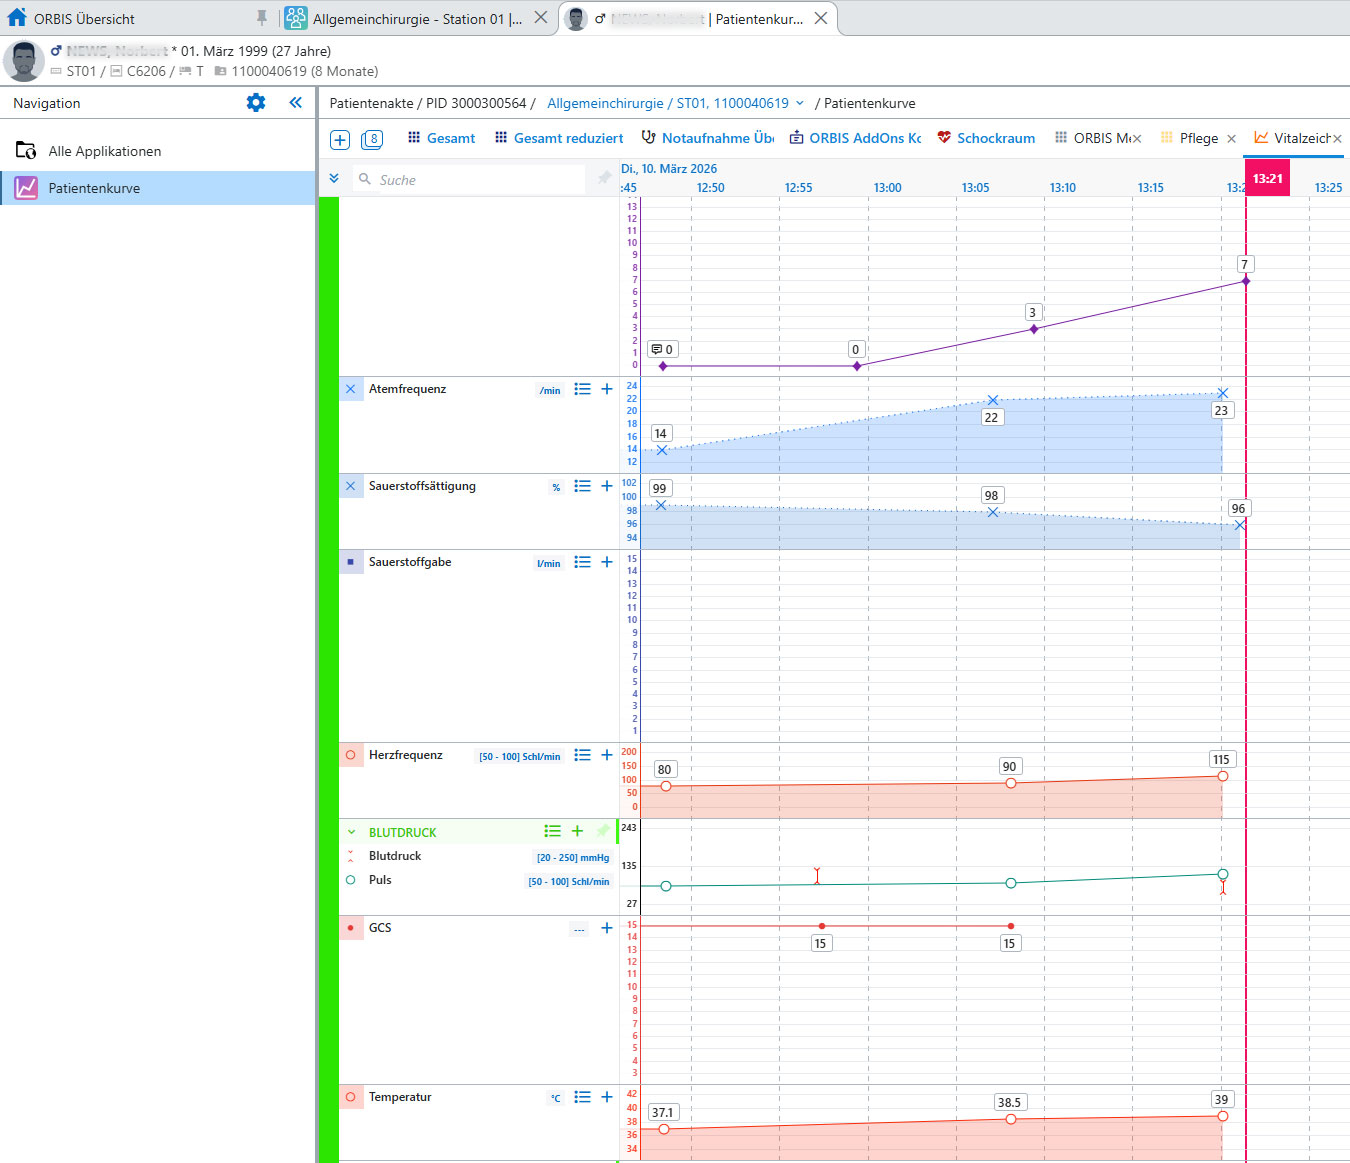
Task: Click the add new tab plus icon
Action: click(x=340, y=140)
